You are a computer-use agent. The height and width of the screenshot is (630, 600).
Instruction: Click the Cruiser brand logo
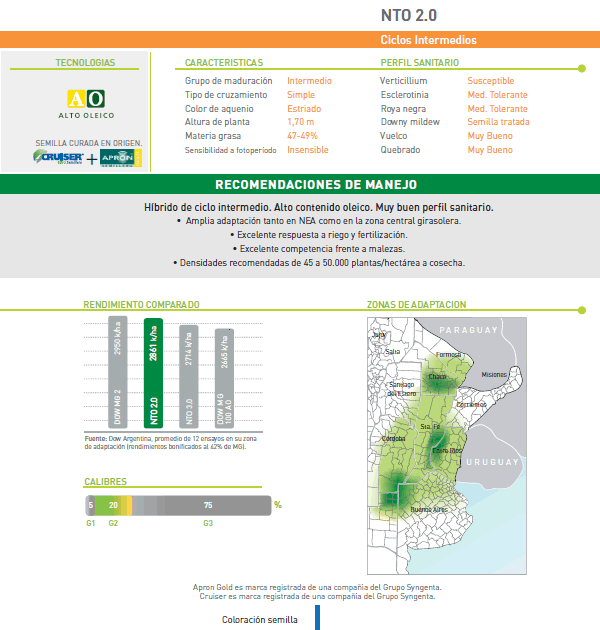(x=59, y=158)
